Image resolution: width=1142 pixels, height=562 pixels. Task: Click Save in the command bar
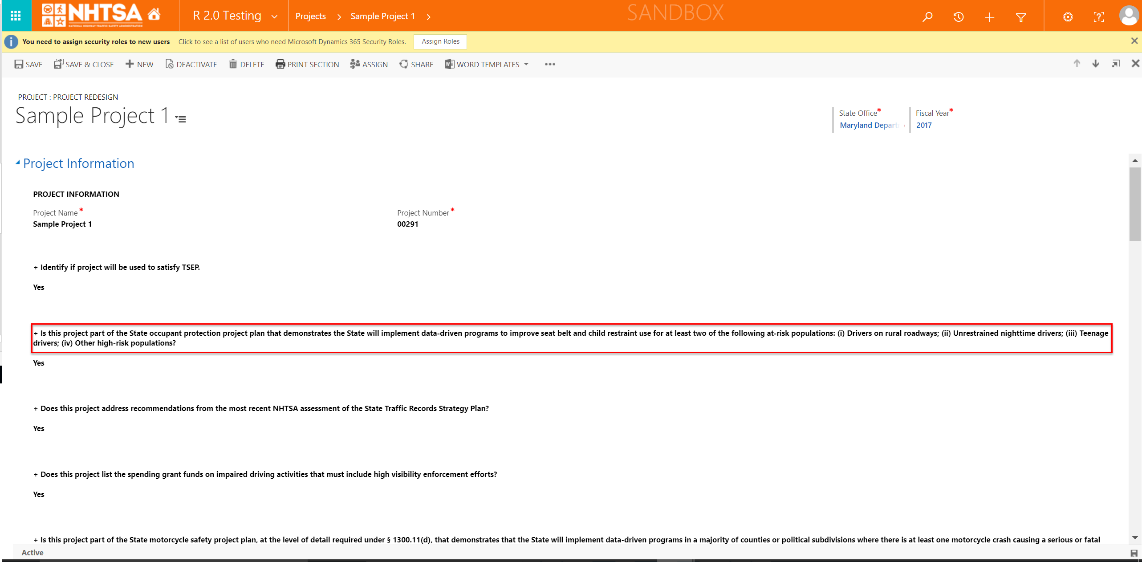28,64
